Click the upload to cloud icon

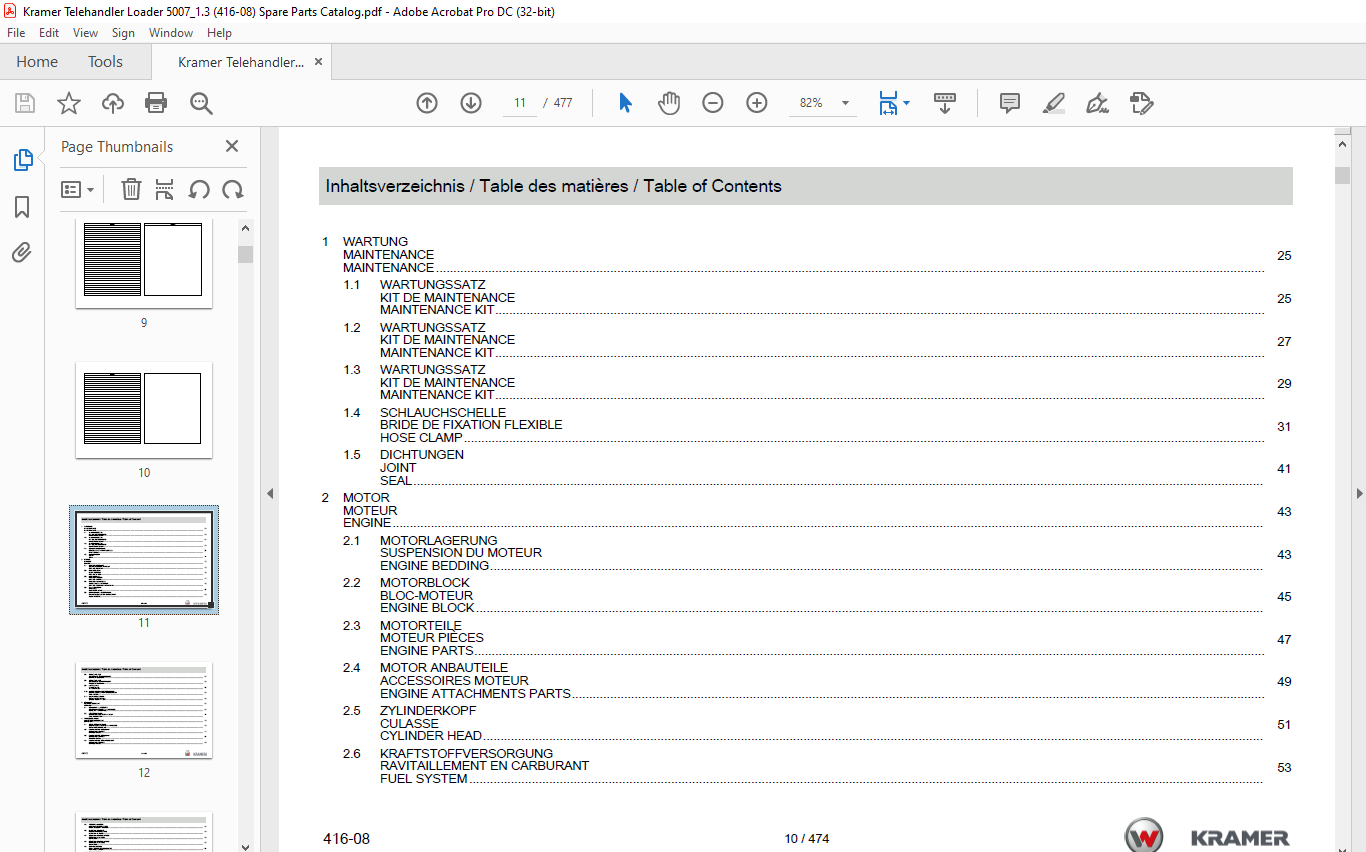[113, 103]
